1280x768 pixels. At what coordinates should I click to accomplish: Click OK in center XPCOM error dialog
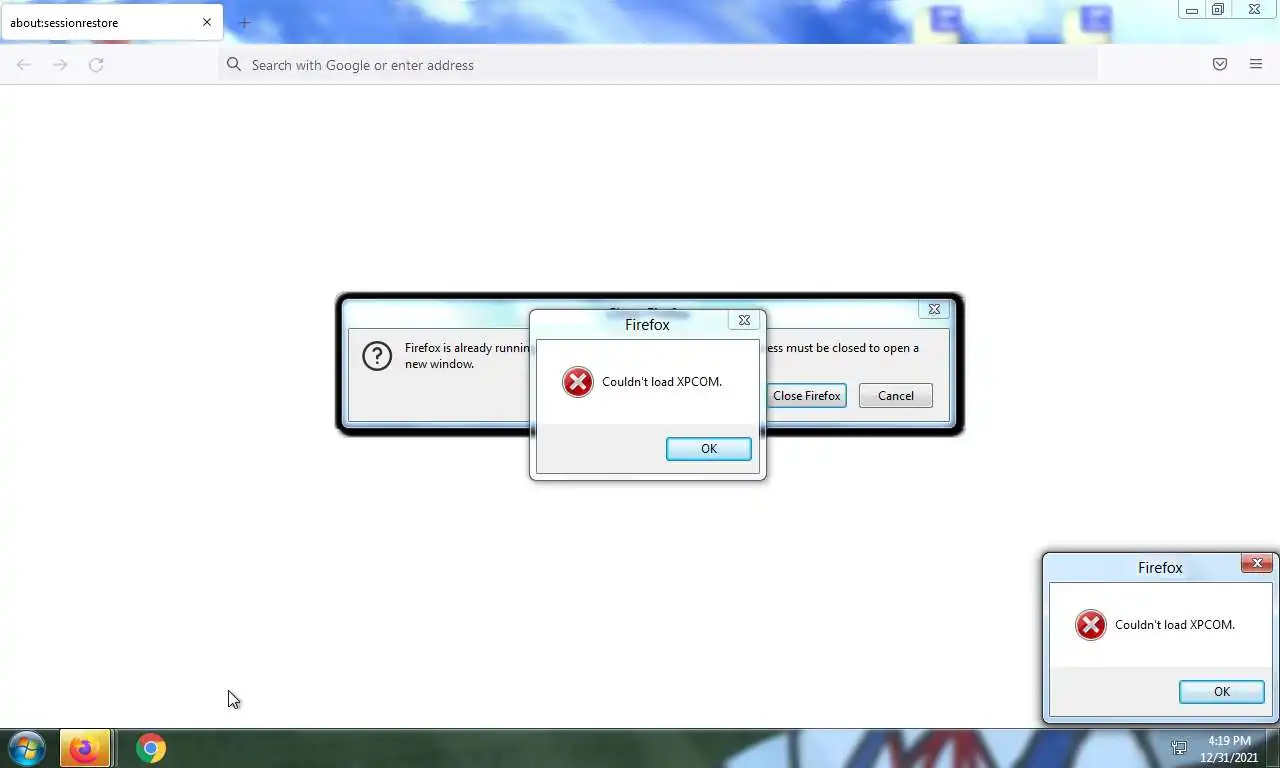click(x=709, y=449)
